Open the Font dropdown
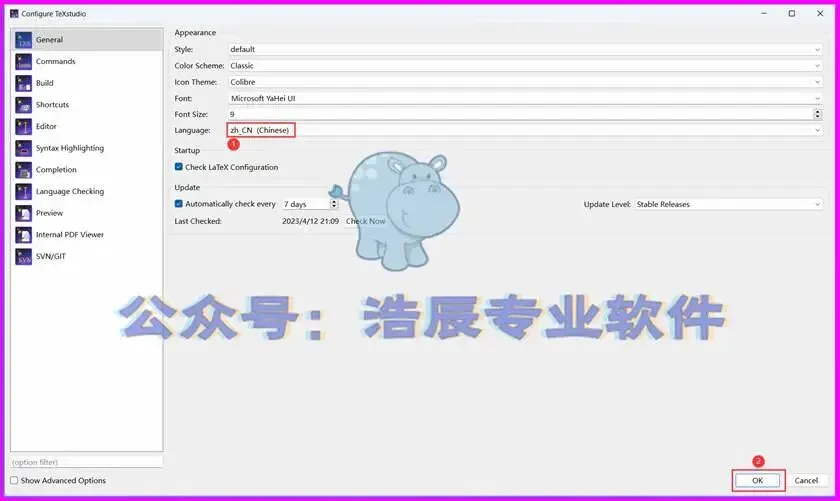Screen dimensions: 840x501 pos(525,99)
